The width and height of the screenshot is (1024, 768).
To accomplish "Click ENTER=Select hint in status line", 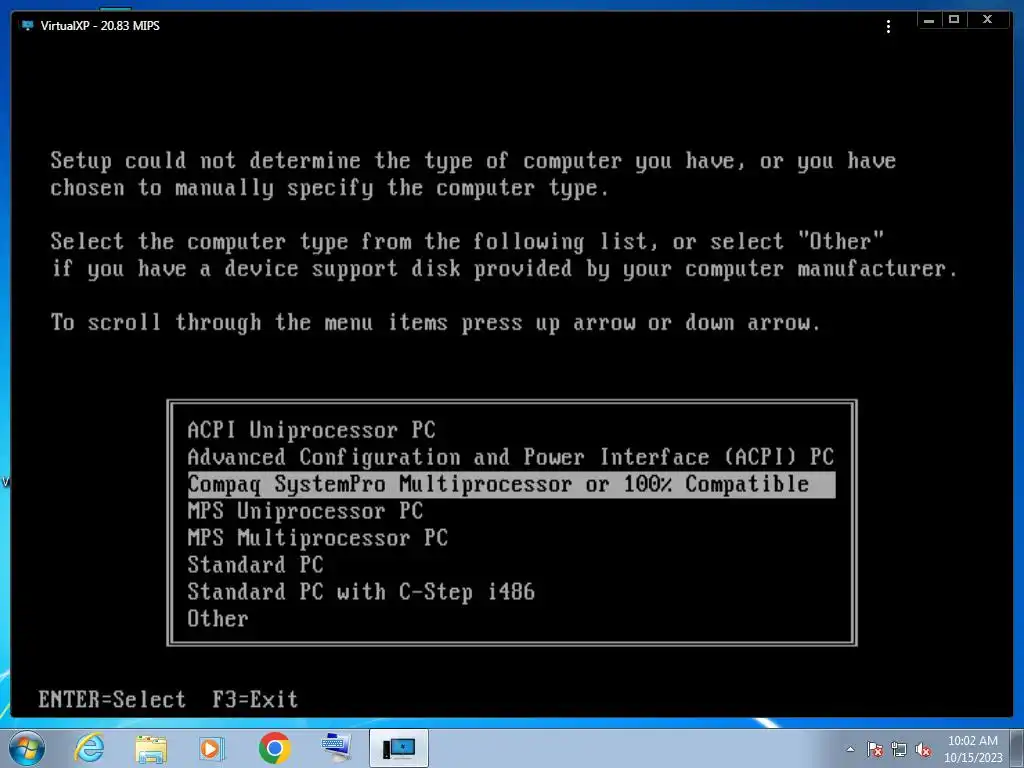I will pyautogui.click(x=112, y=699).
